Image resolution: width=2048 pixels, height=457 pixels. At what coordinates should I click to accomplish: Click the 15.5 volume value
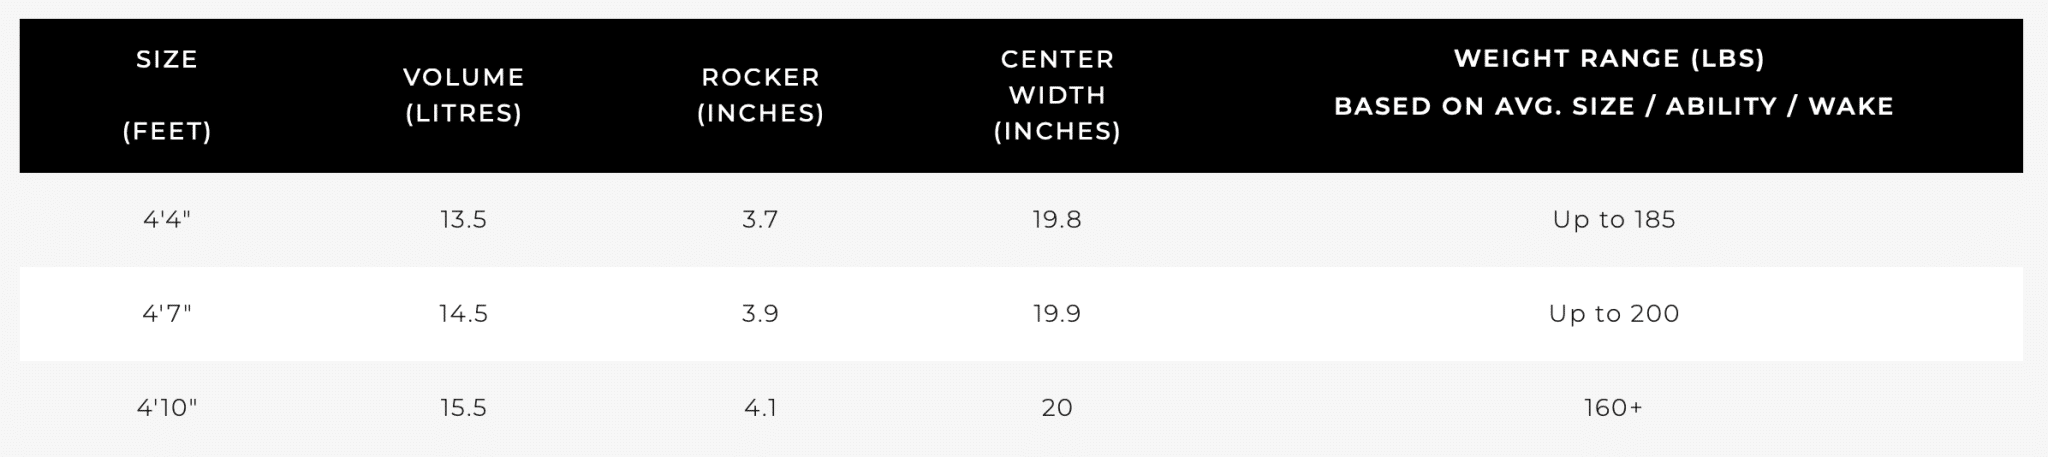pos(463,407)
